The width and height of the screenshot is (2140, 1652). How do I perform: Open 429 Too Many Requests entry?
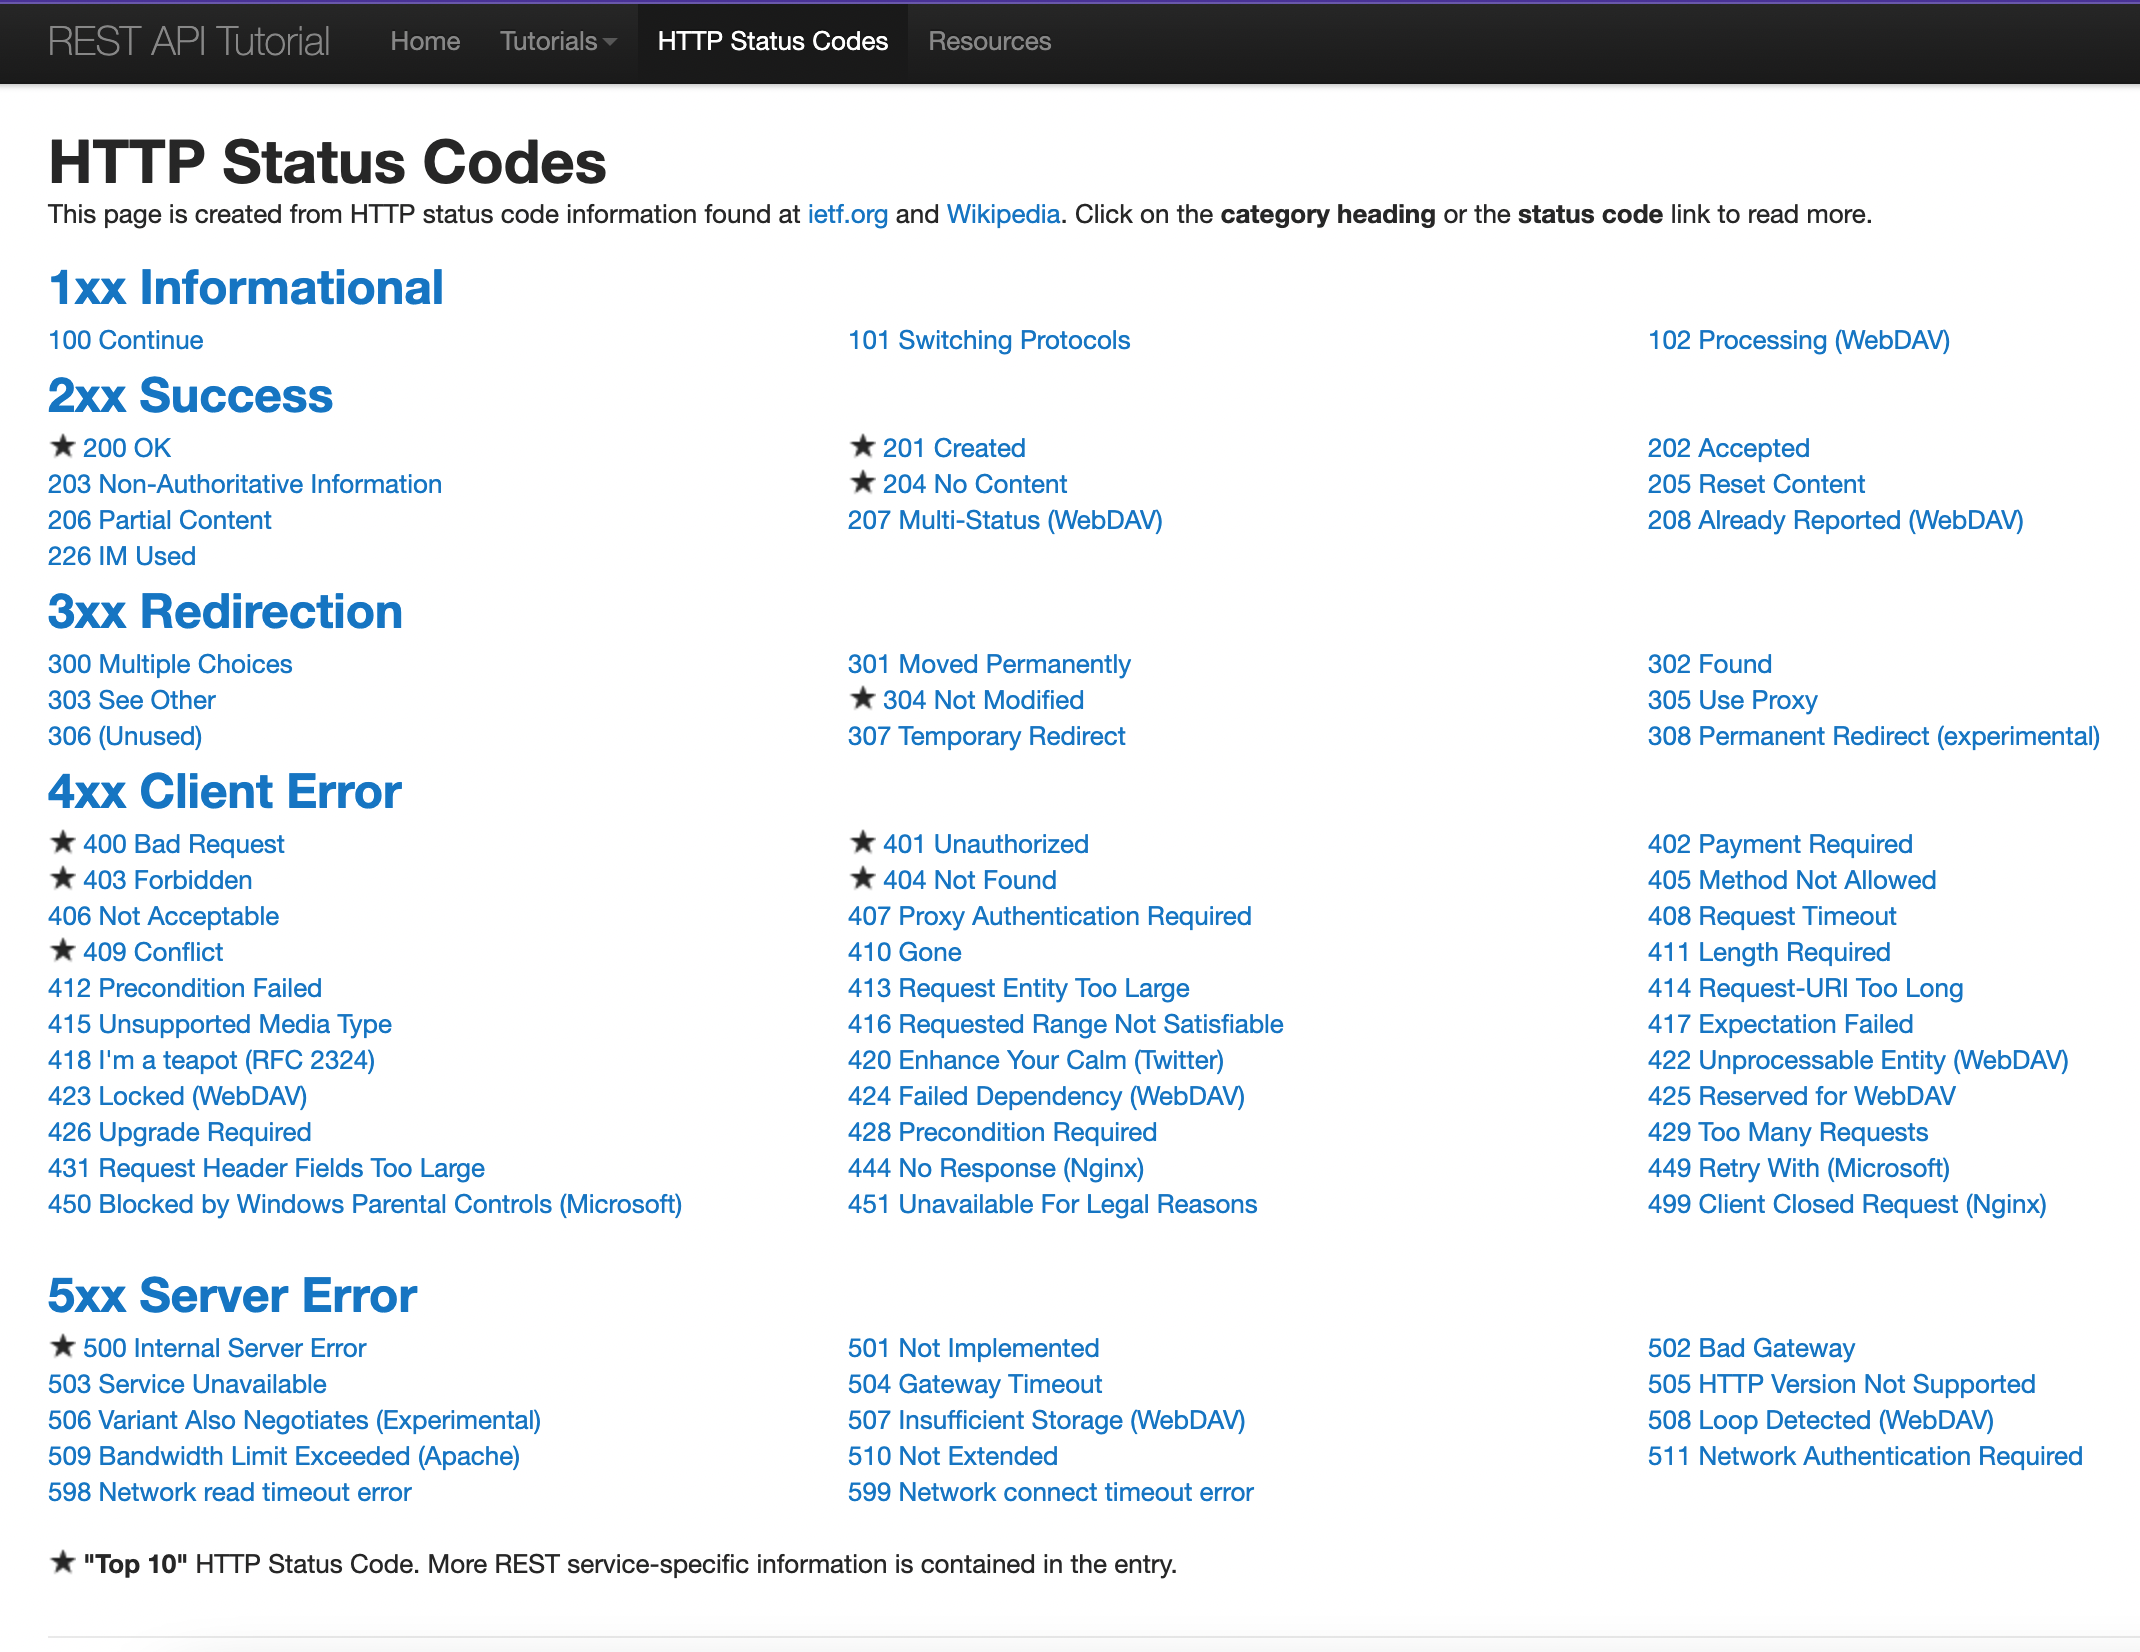coord(1787,1132)
